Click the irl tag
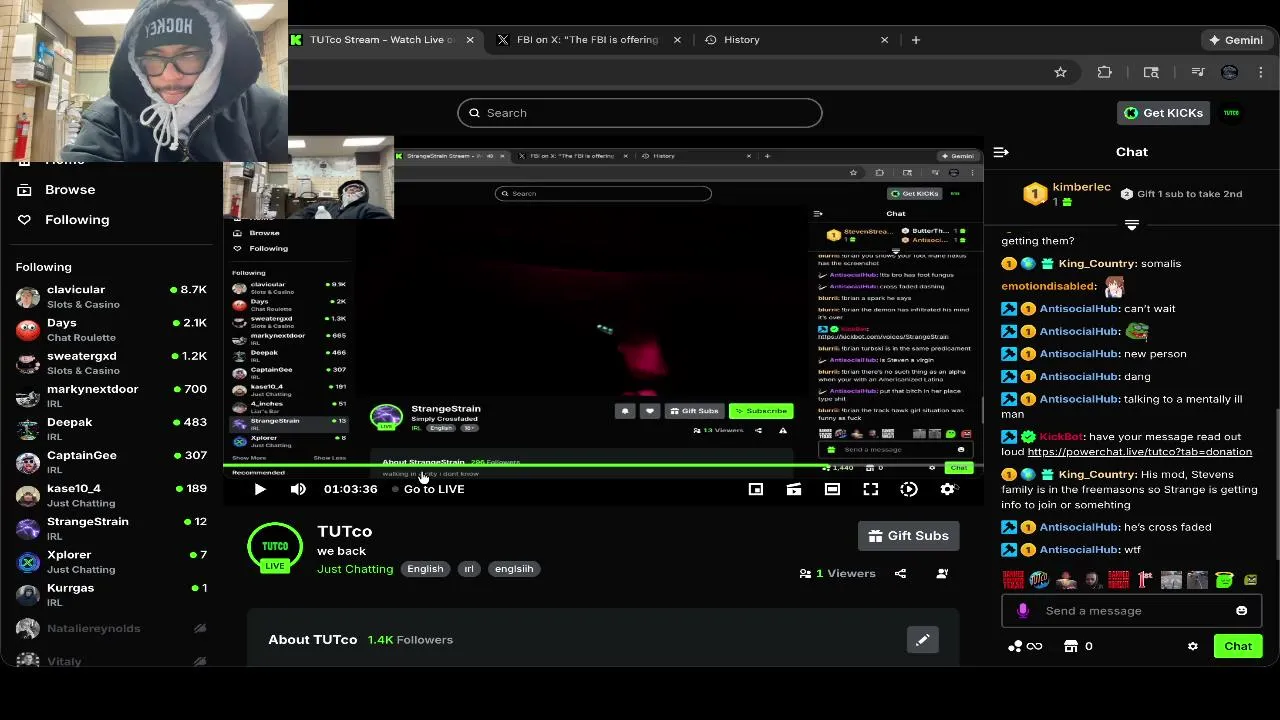This screenshot has width=1280, height=720. point(468,569)
